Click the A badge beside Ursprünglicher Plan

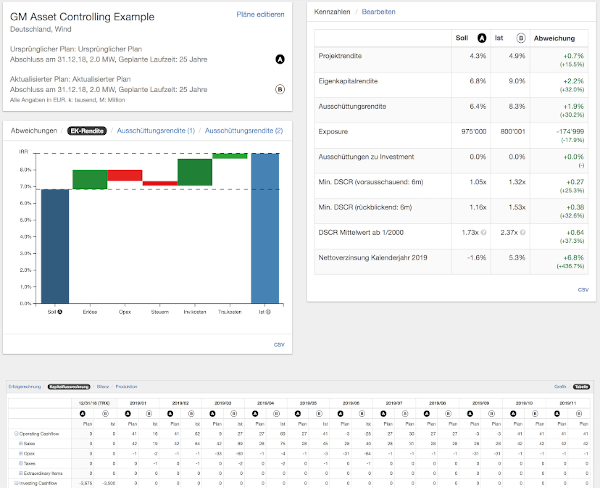click(279, 59)
